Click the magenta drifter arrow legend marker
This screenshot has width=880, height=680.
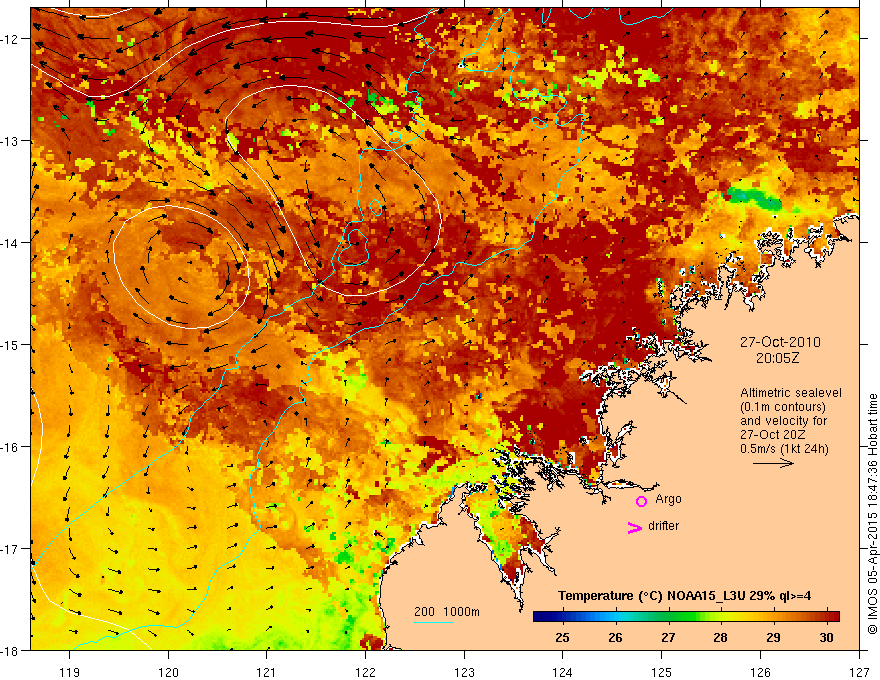click(x=634, y=527)
